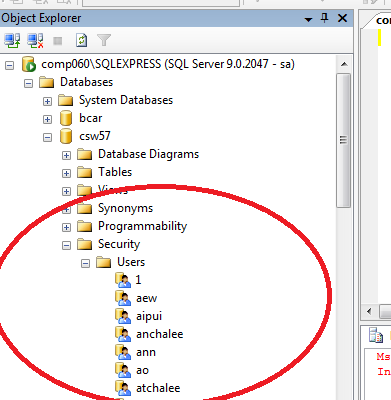The height and width of the screenshot is (400, 391).
Task: Click the Tables folder icon
Action: coord(84,172)
